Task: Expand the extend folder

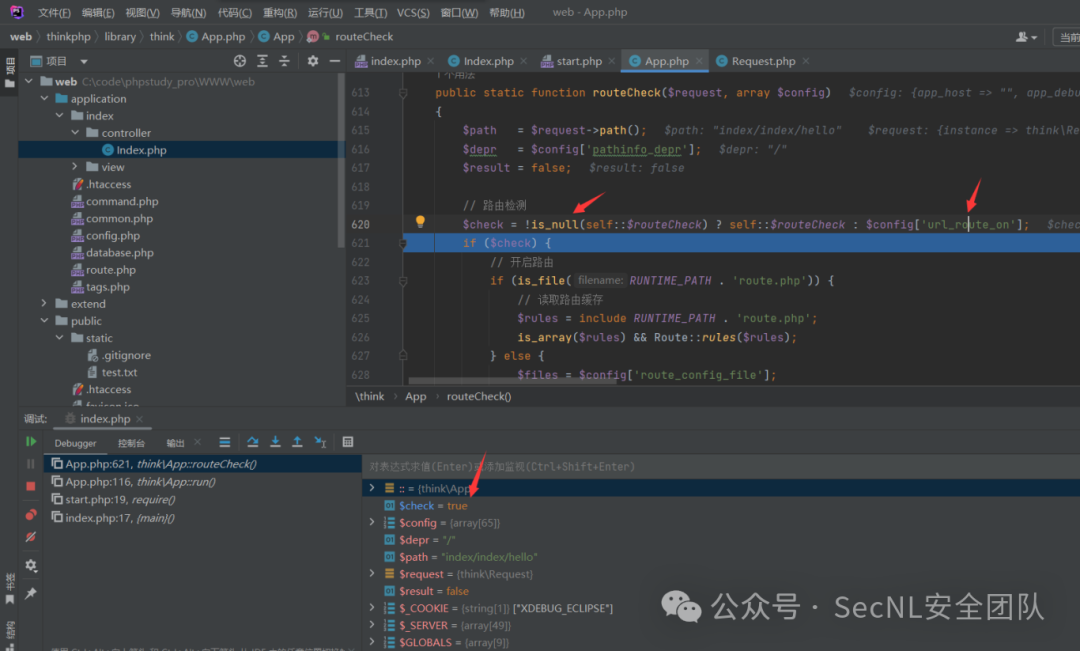Action: tap(44, 303)
